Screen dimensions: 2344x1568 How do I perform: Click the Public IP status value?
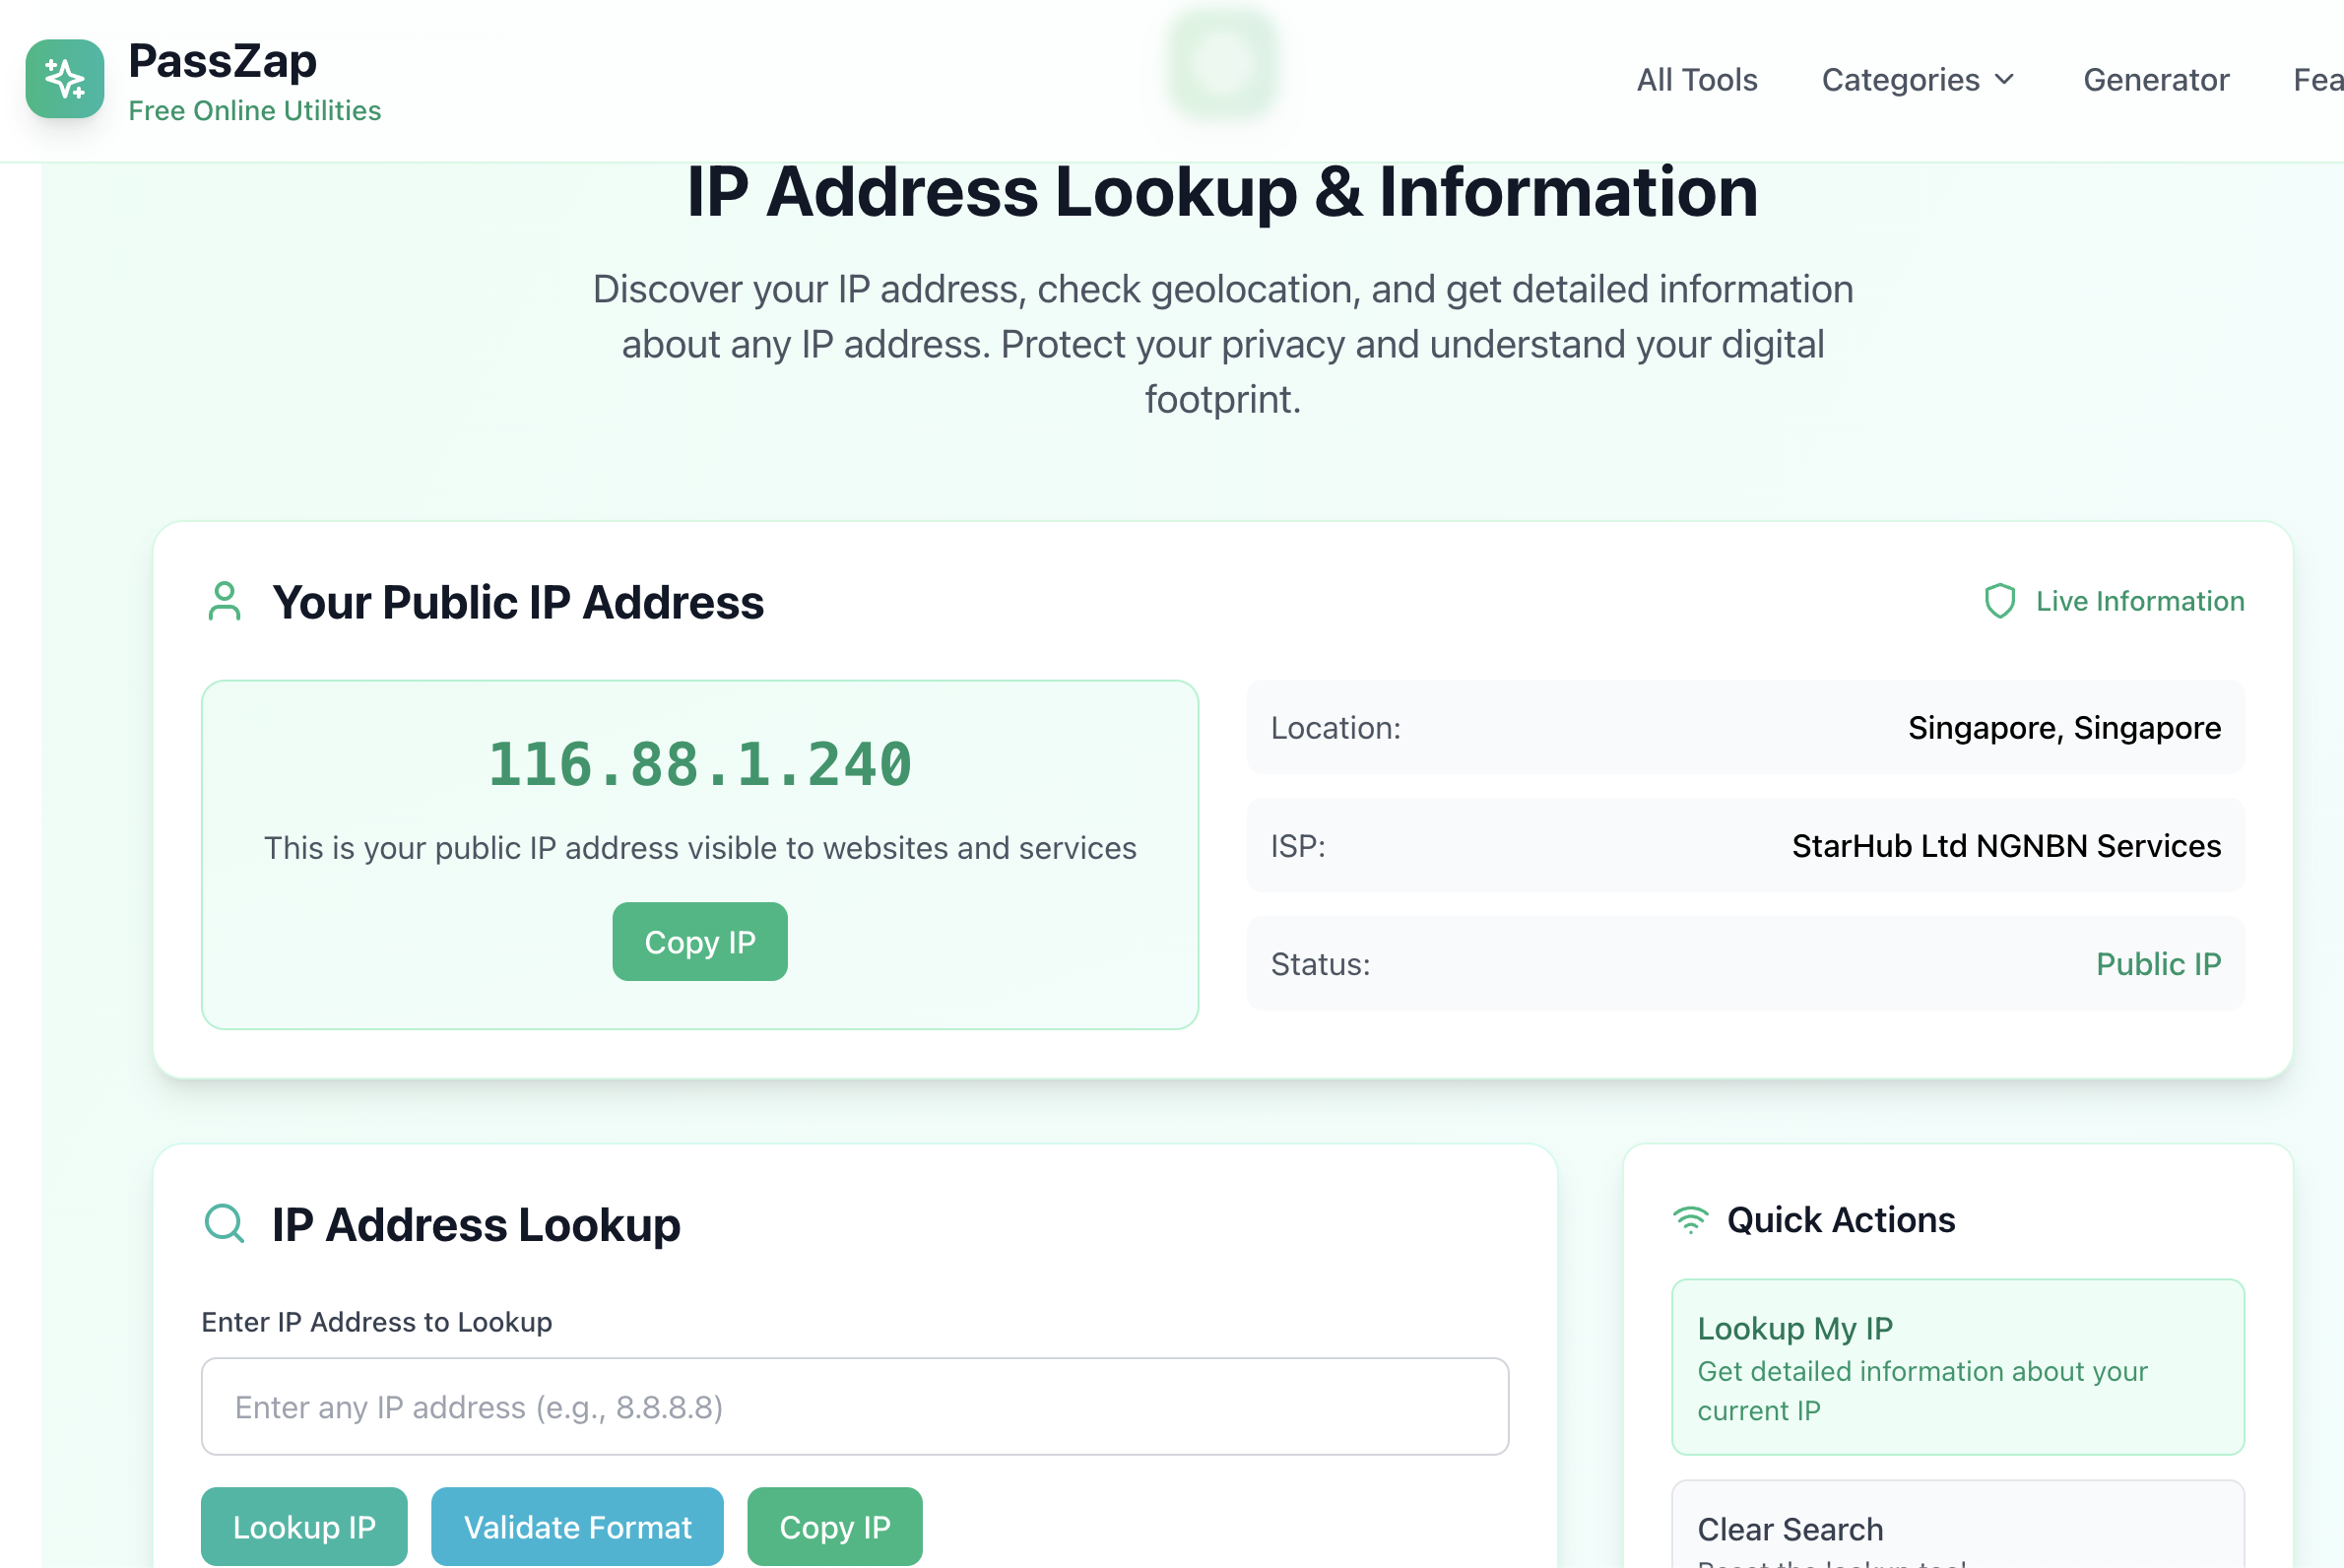[x=2157, y=964]
